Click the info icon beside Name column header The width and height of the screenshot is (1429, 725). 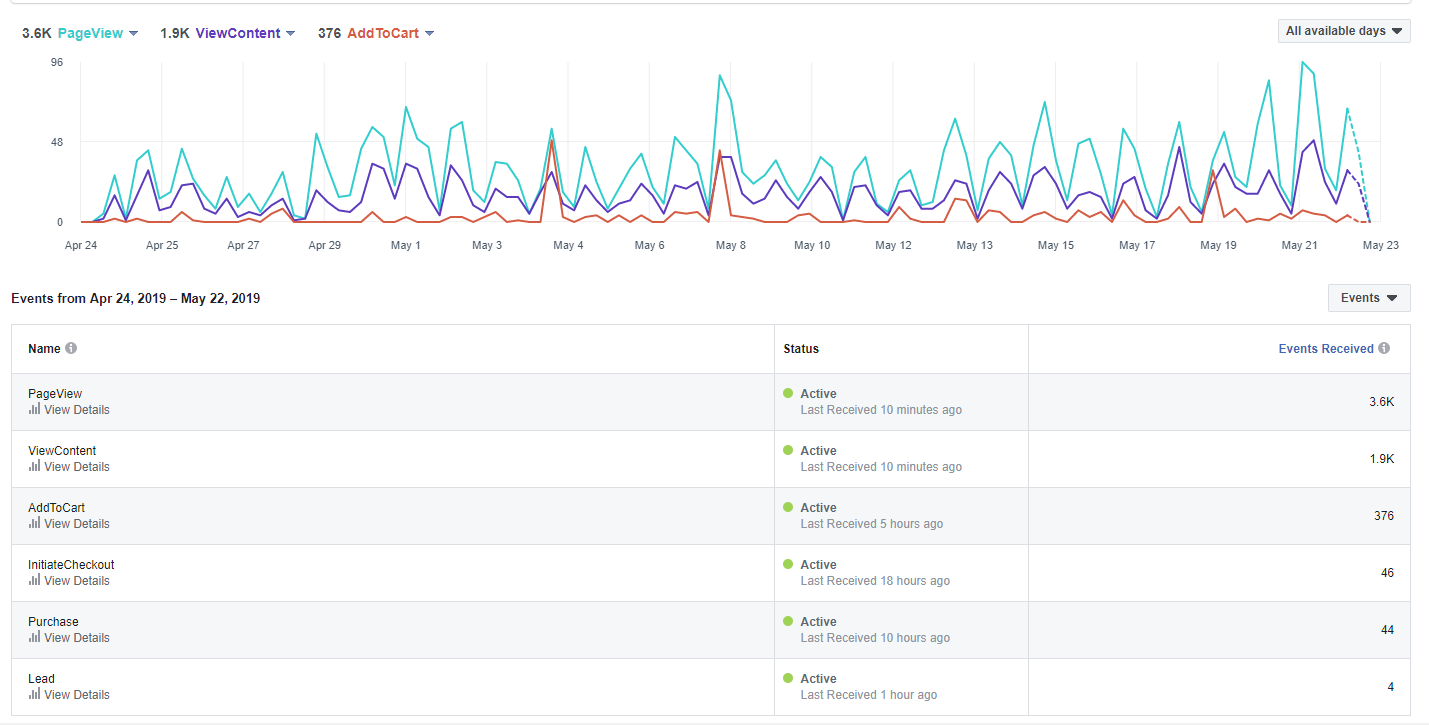pyautogui.click(x=71, y=349)
